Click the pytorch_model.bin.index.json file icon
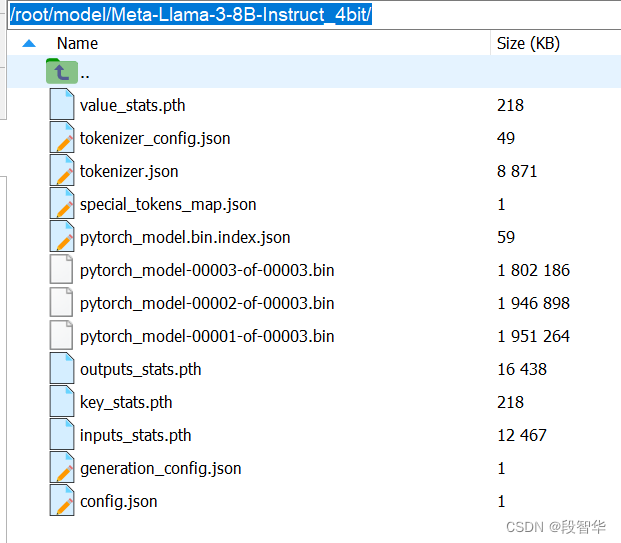This screenshot has width=621, height=543. click(x=62, y=236)
